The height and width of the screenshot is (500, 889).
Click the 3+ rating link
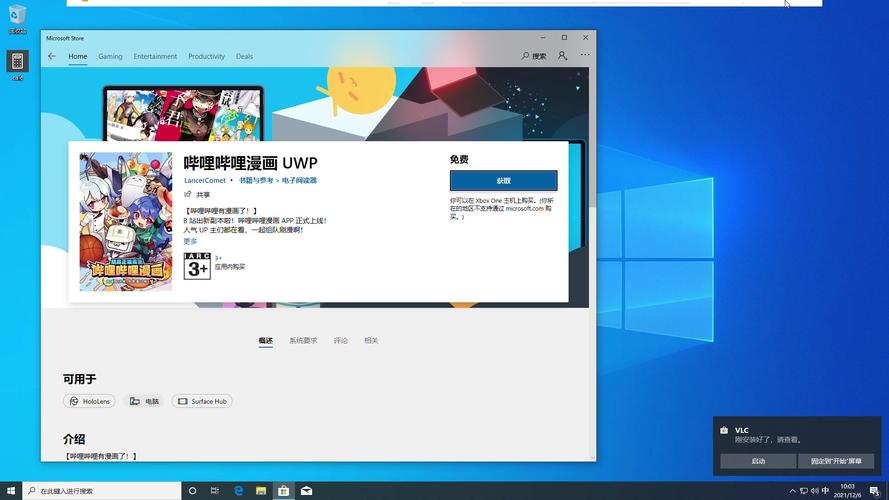tap(218, 258)
